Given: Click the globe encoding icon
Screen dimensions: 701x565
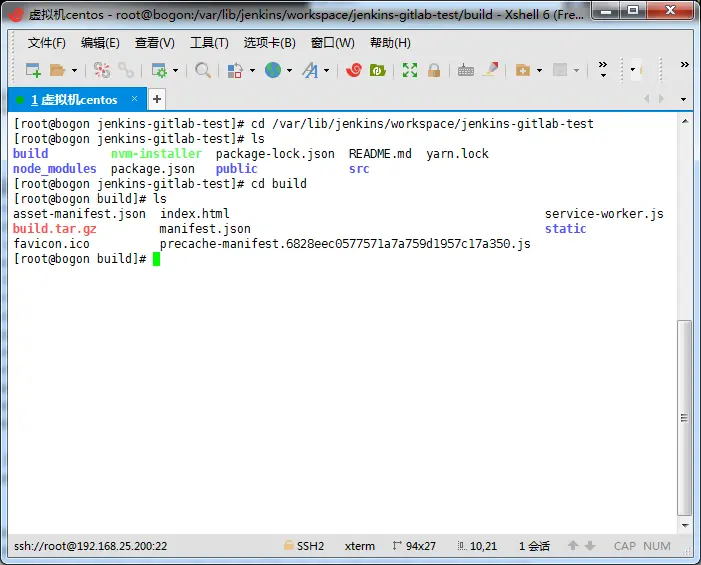Looking at the screenshot, I should click(x=273, y=70).
